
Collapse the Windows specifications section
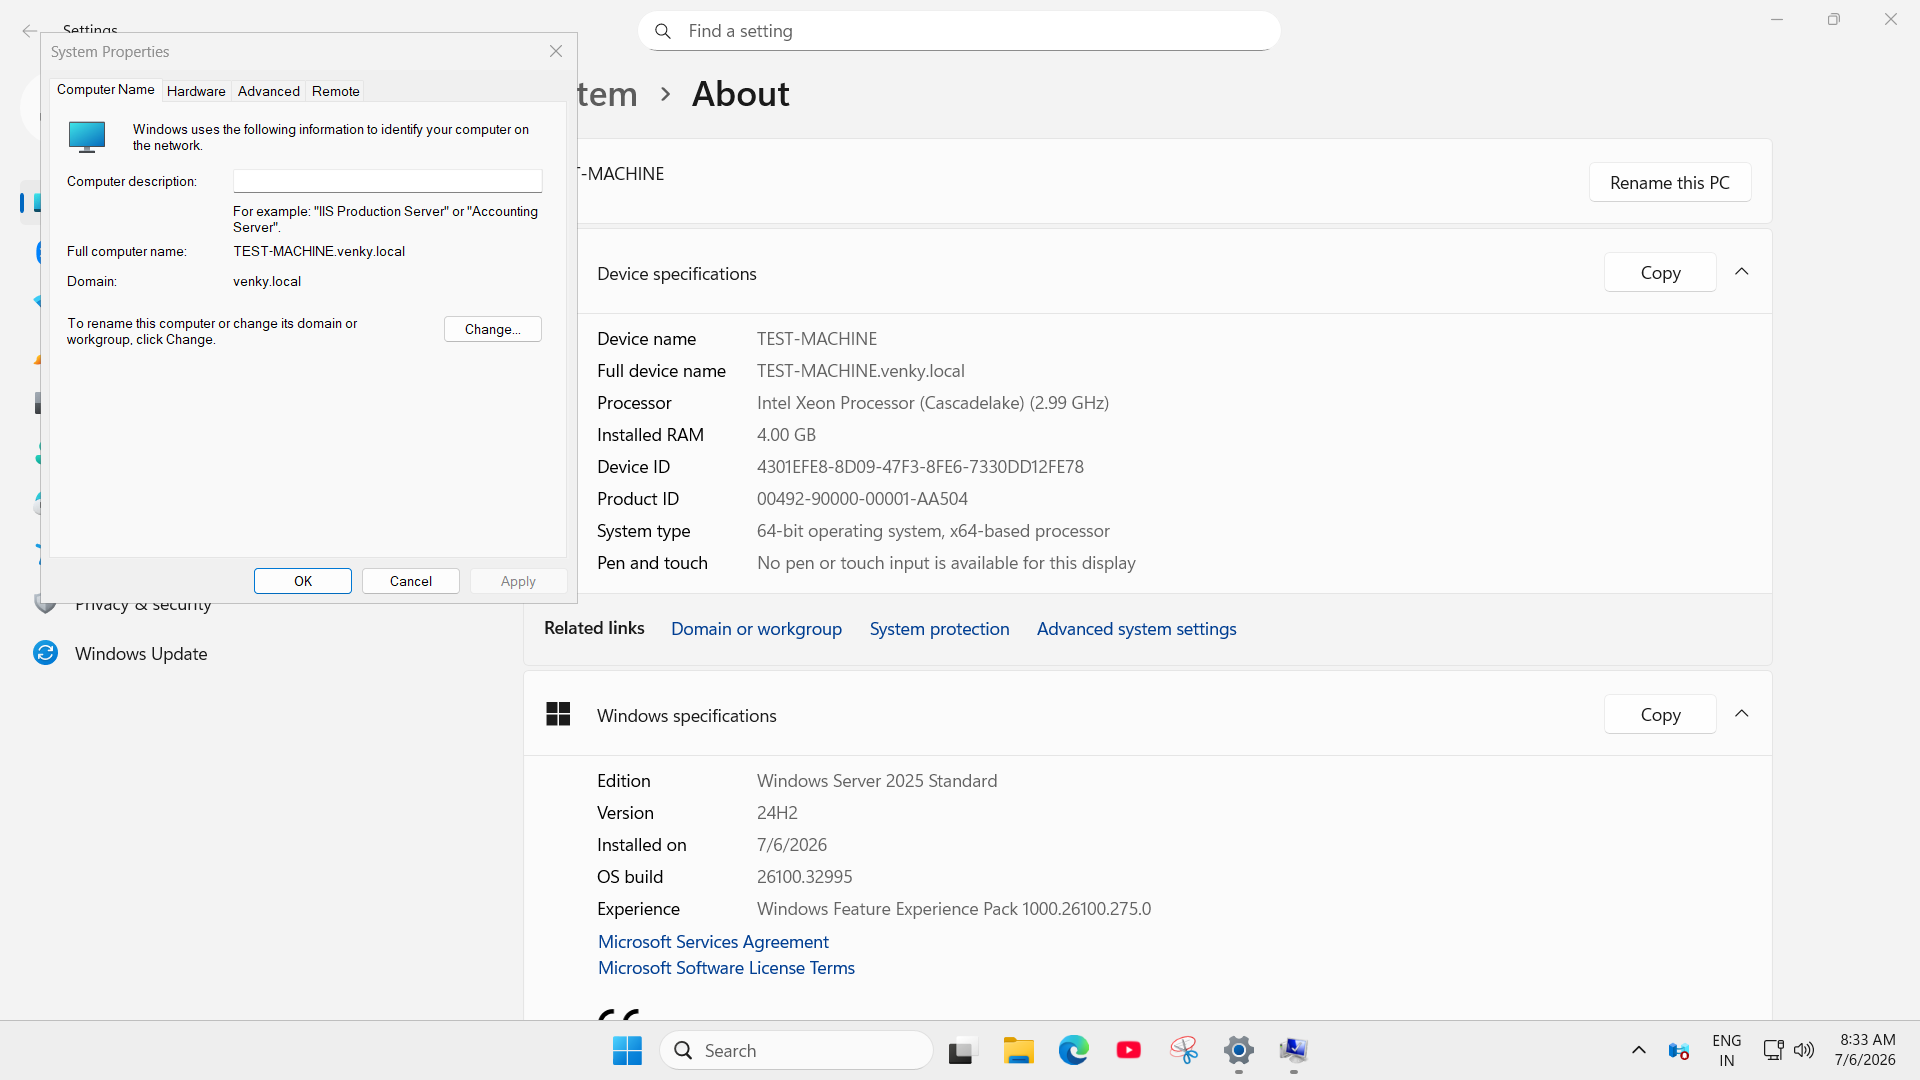(x=1741, y=714)
